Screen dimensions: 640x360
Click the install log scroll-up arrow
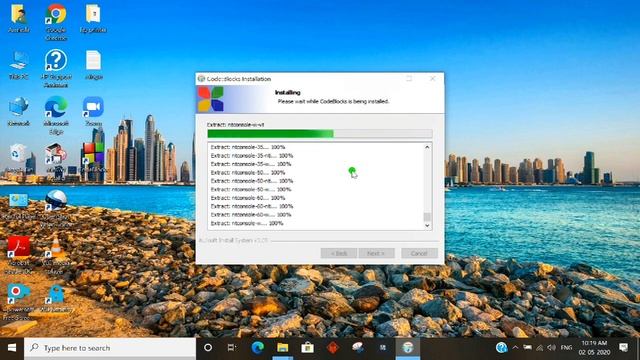point(427,147)
